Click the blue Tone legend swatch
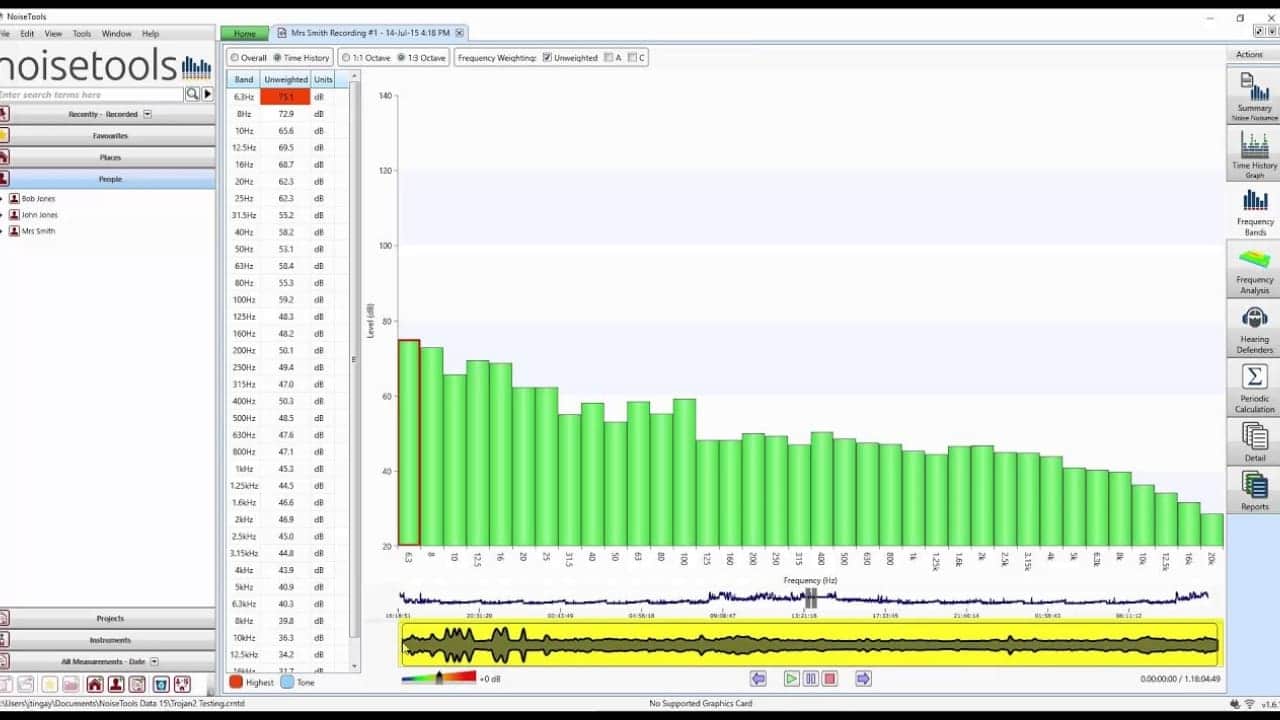 point(287,682)
